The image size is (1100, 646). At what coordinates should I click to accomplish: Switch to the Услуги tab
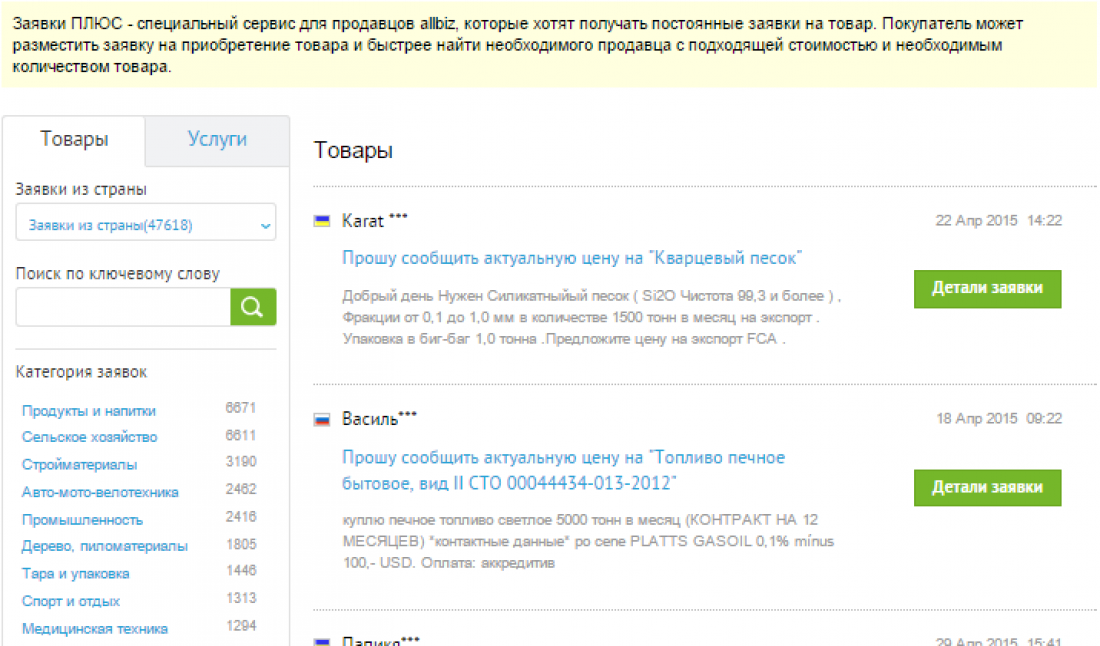point(217,140)
